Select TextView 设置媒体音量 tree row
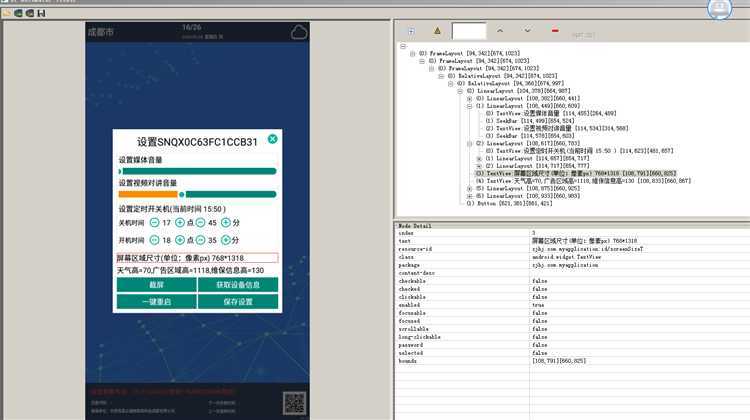 click(551, 113)
